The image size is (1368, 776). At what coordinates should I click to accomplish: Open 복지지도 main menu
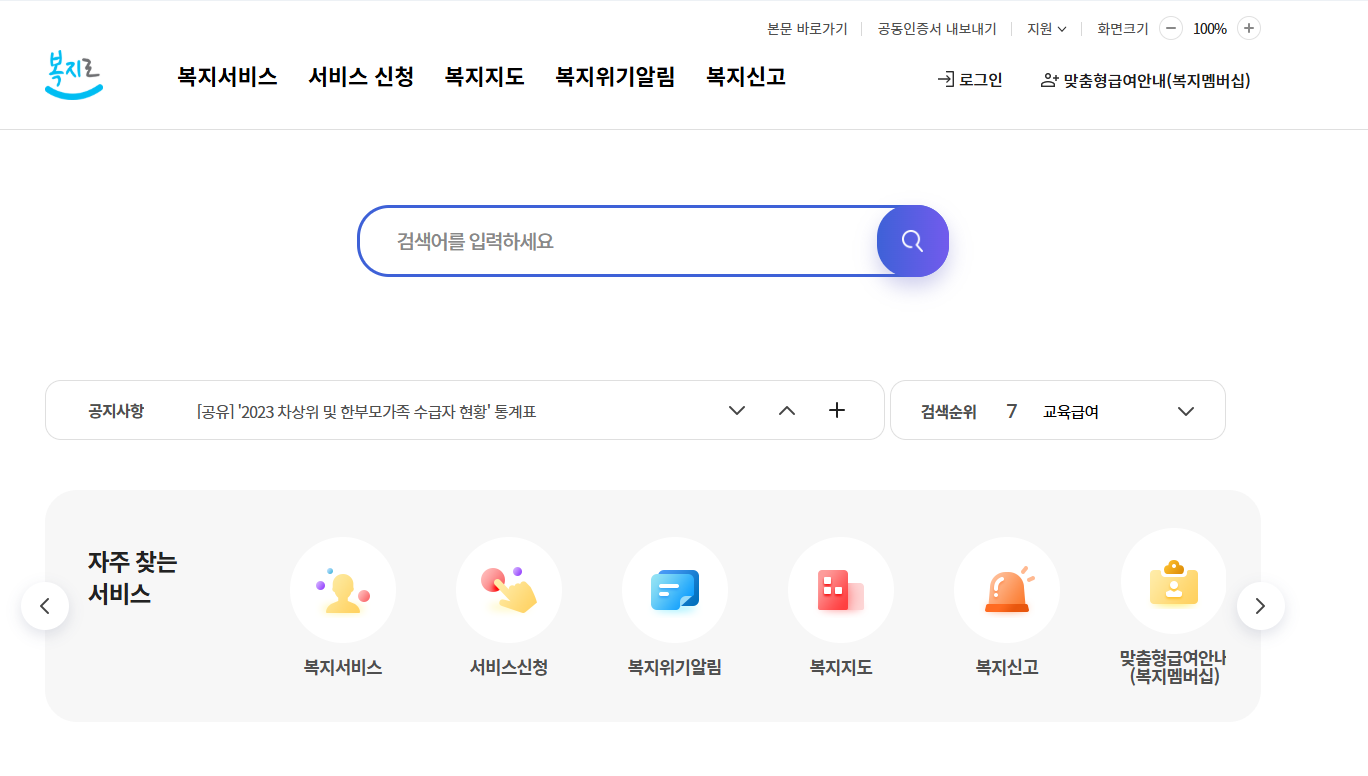485,76
